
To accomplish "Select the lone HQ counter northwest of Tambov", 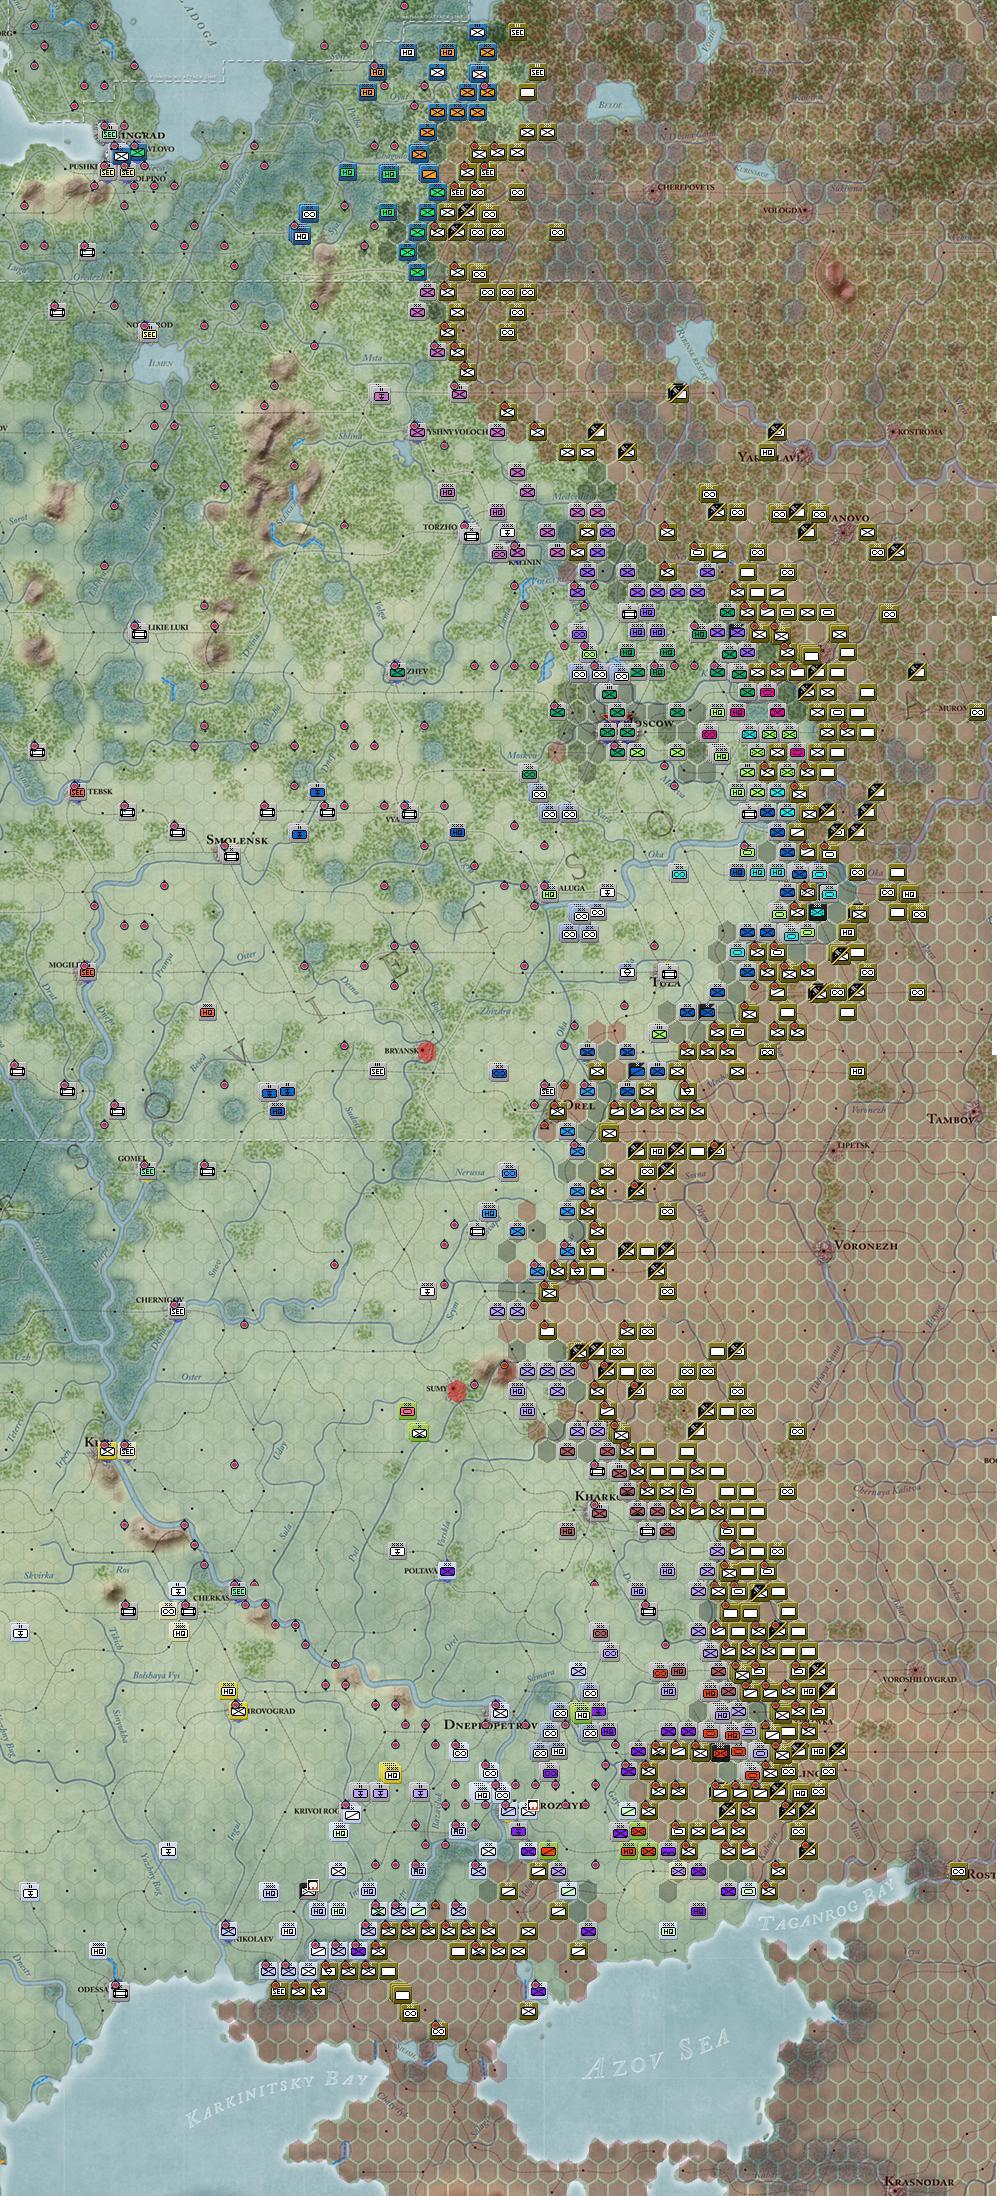I will [x=858, y=1071].
